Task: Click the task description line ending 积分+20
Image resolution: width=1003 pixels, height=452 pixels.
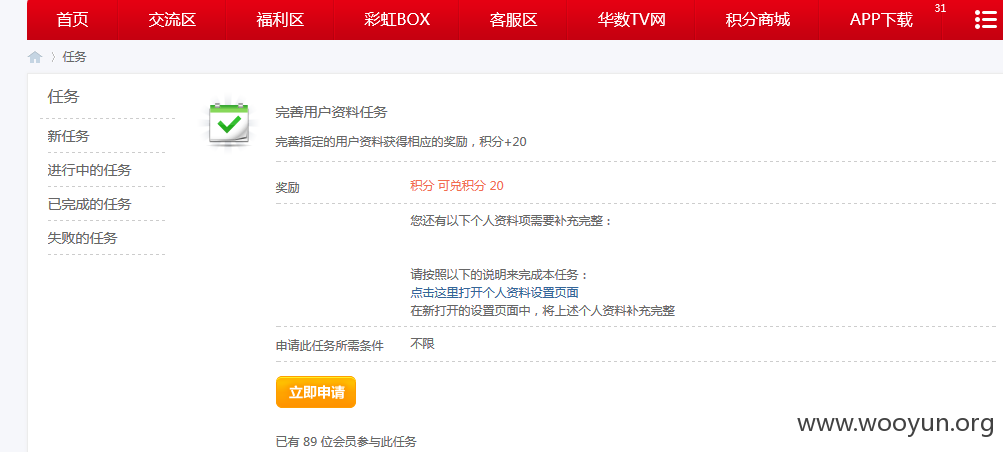Action: 401,141
